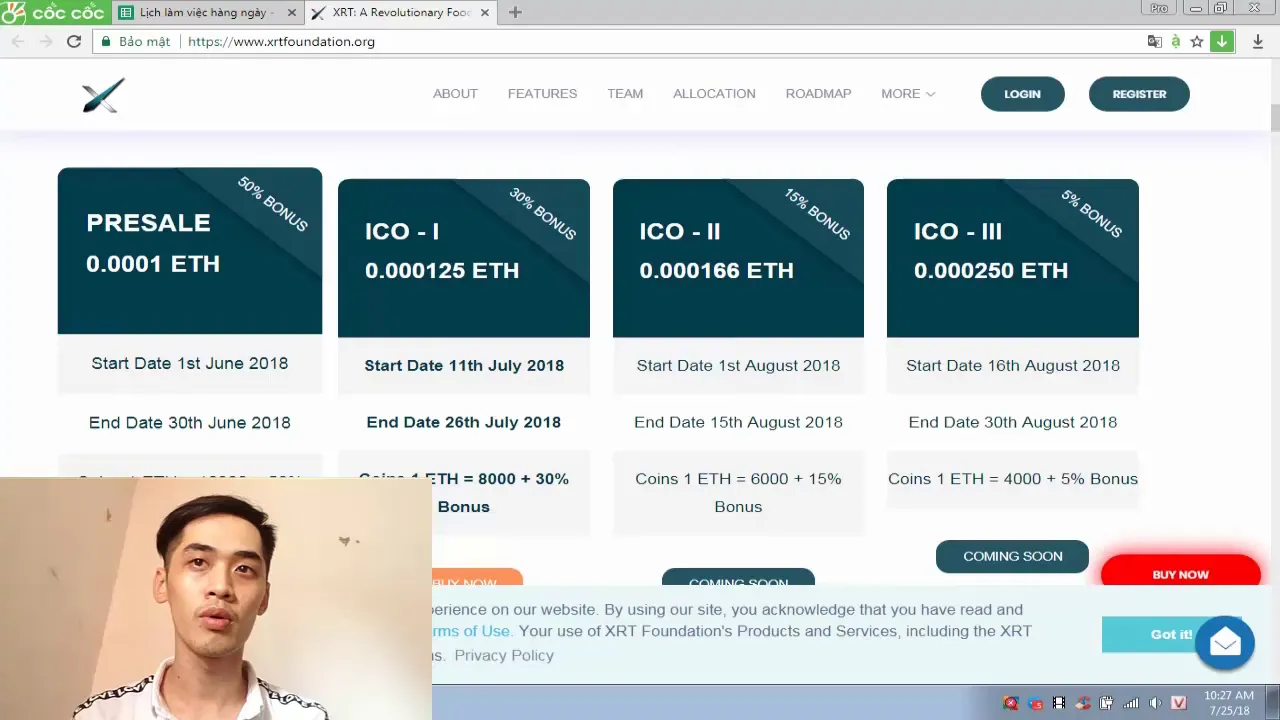Click the ICO - I 0.000125 ETH card header
The image size is (1280, 720).
click(464, 258)
